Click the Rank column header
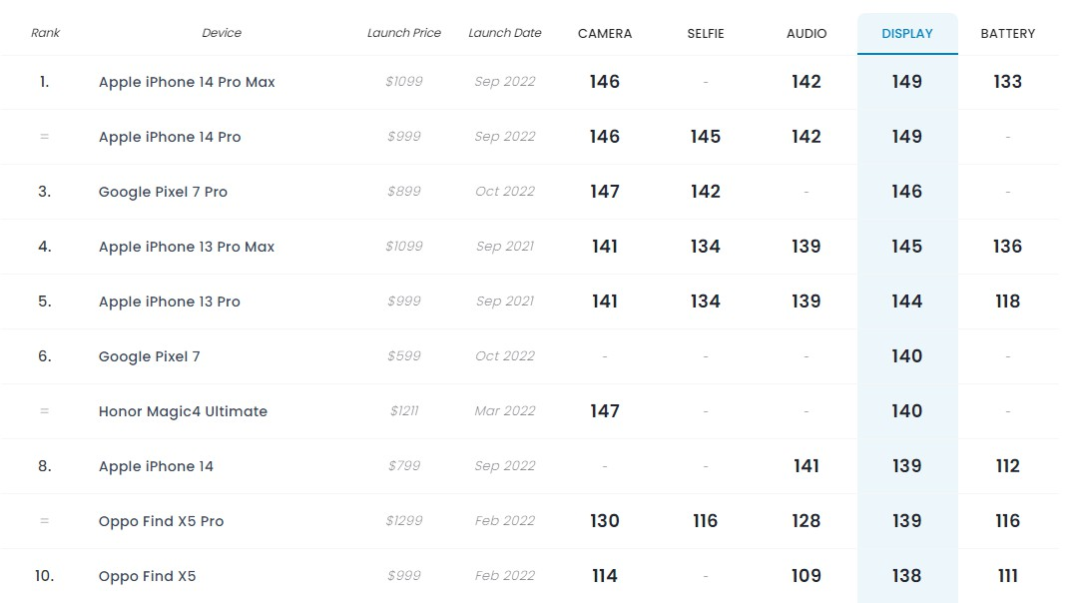The height and width of the screenshot is (603, 1080). [x=45, y=33]
